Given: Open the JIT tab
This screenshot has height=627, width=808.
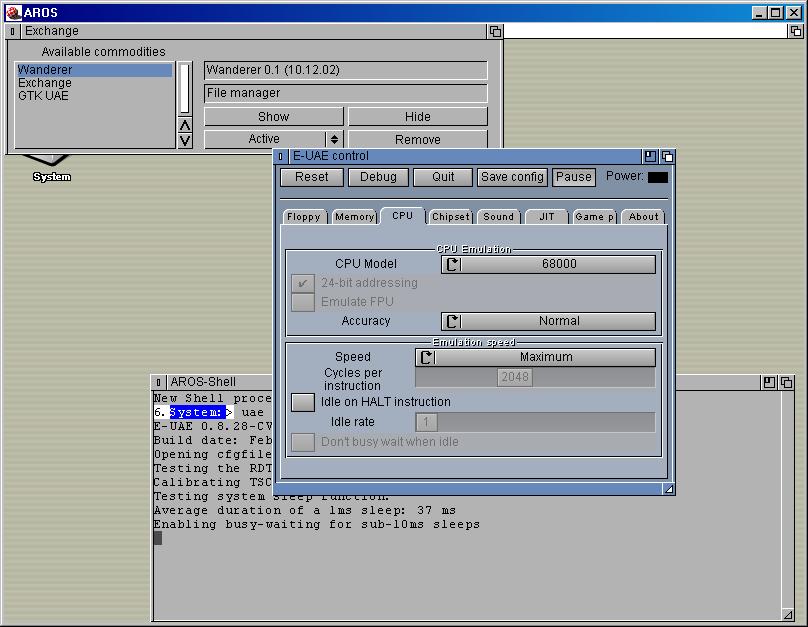Looking at the screenshot, I should click(x=547, y=217).
